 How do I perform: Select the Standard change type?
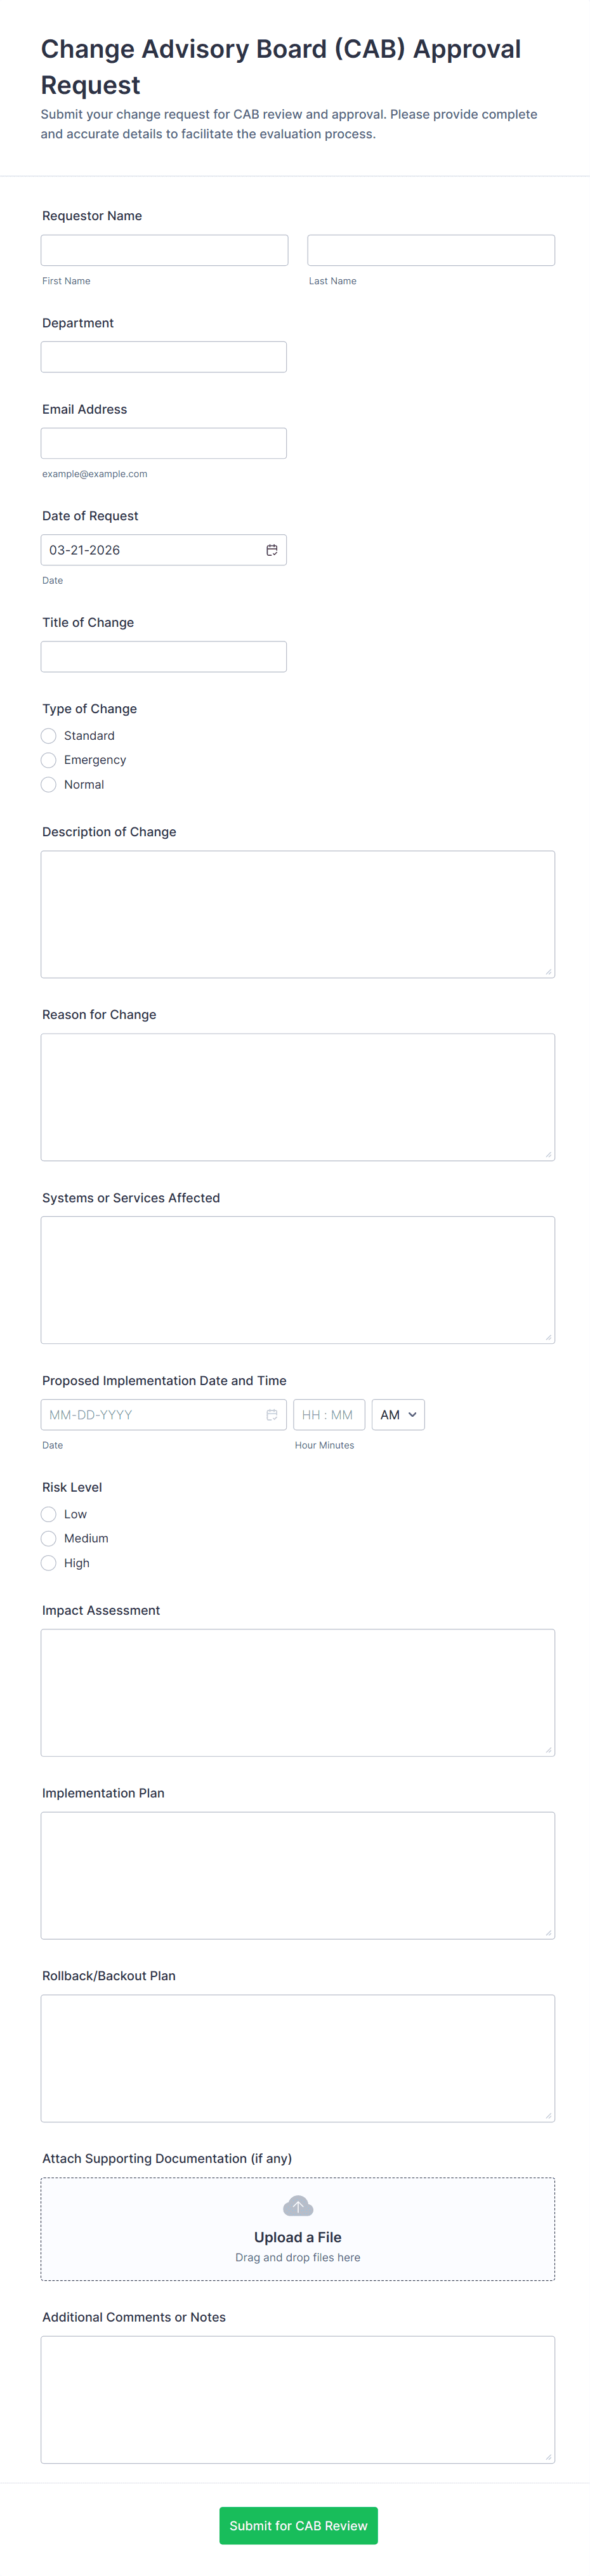(x=49, y=736)
